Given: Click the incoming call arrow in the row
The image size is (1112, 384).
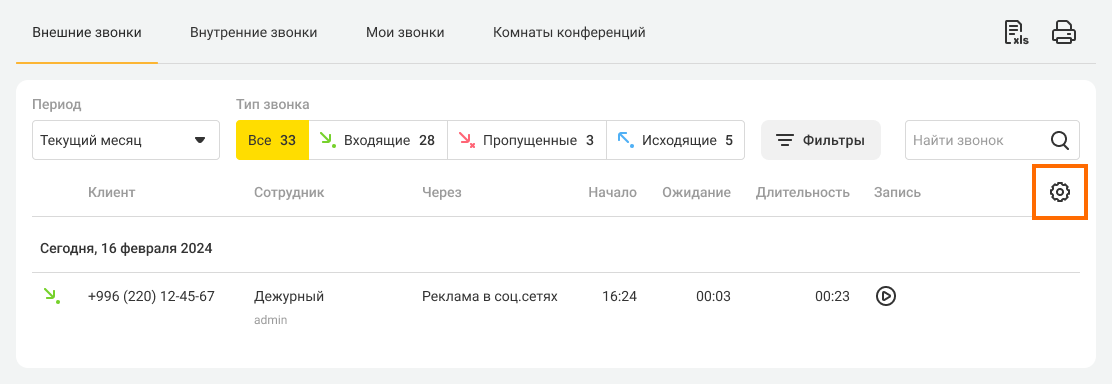Looking at the screenshot, I should click(51, 296).
